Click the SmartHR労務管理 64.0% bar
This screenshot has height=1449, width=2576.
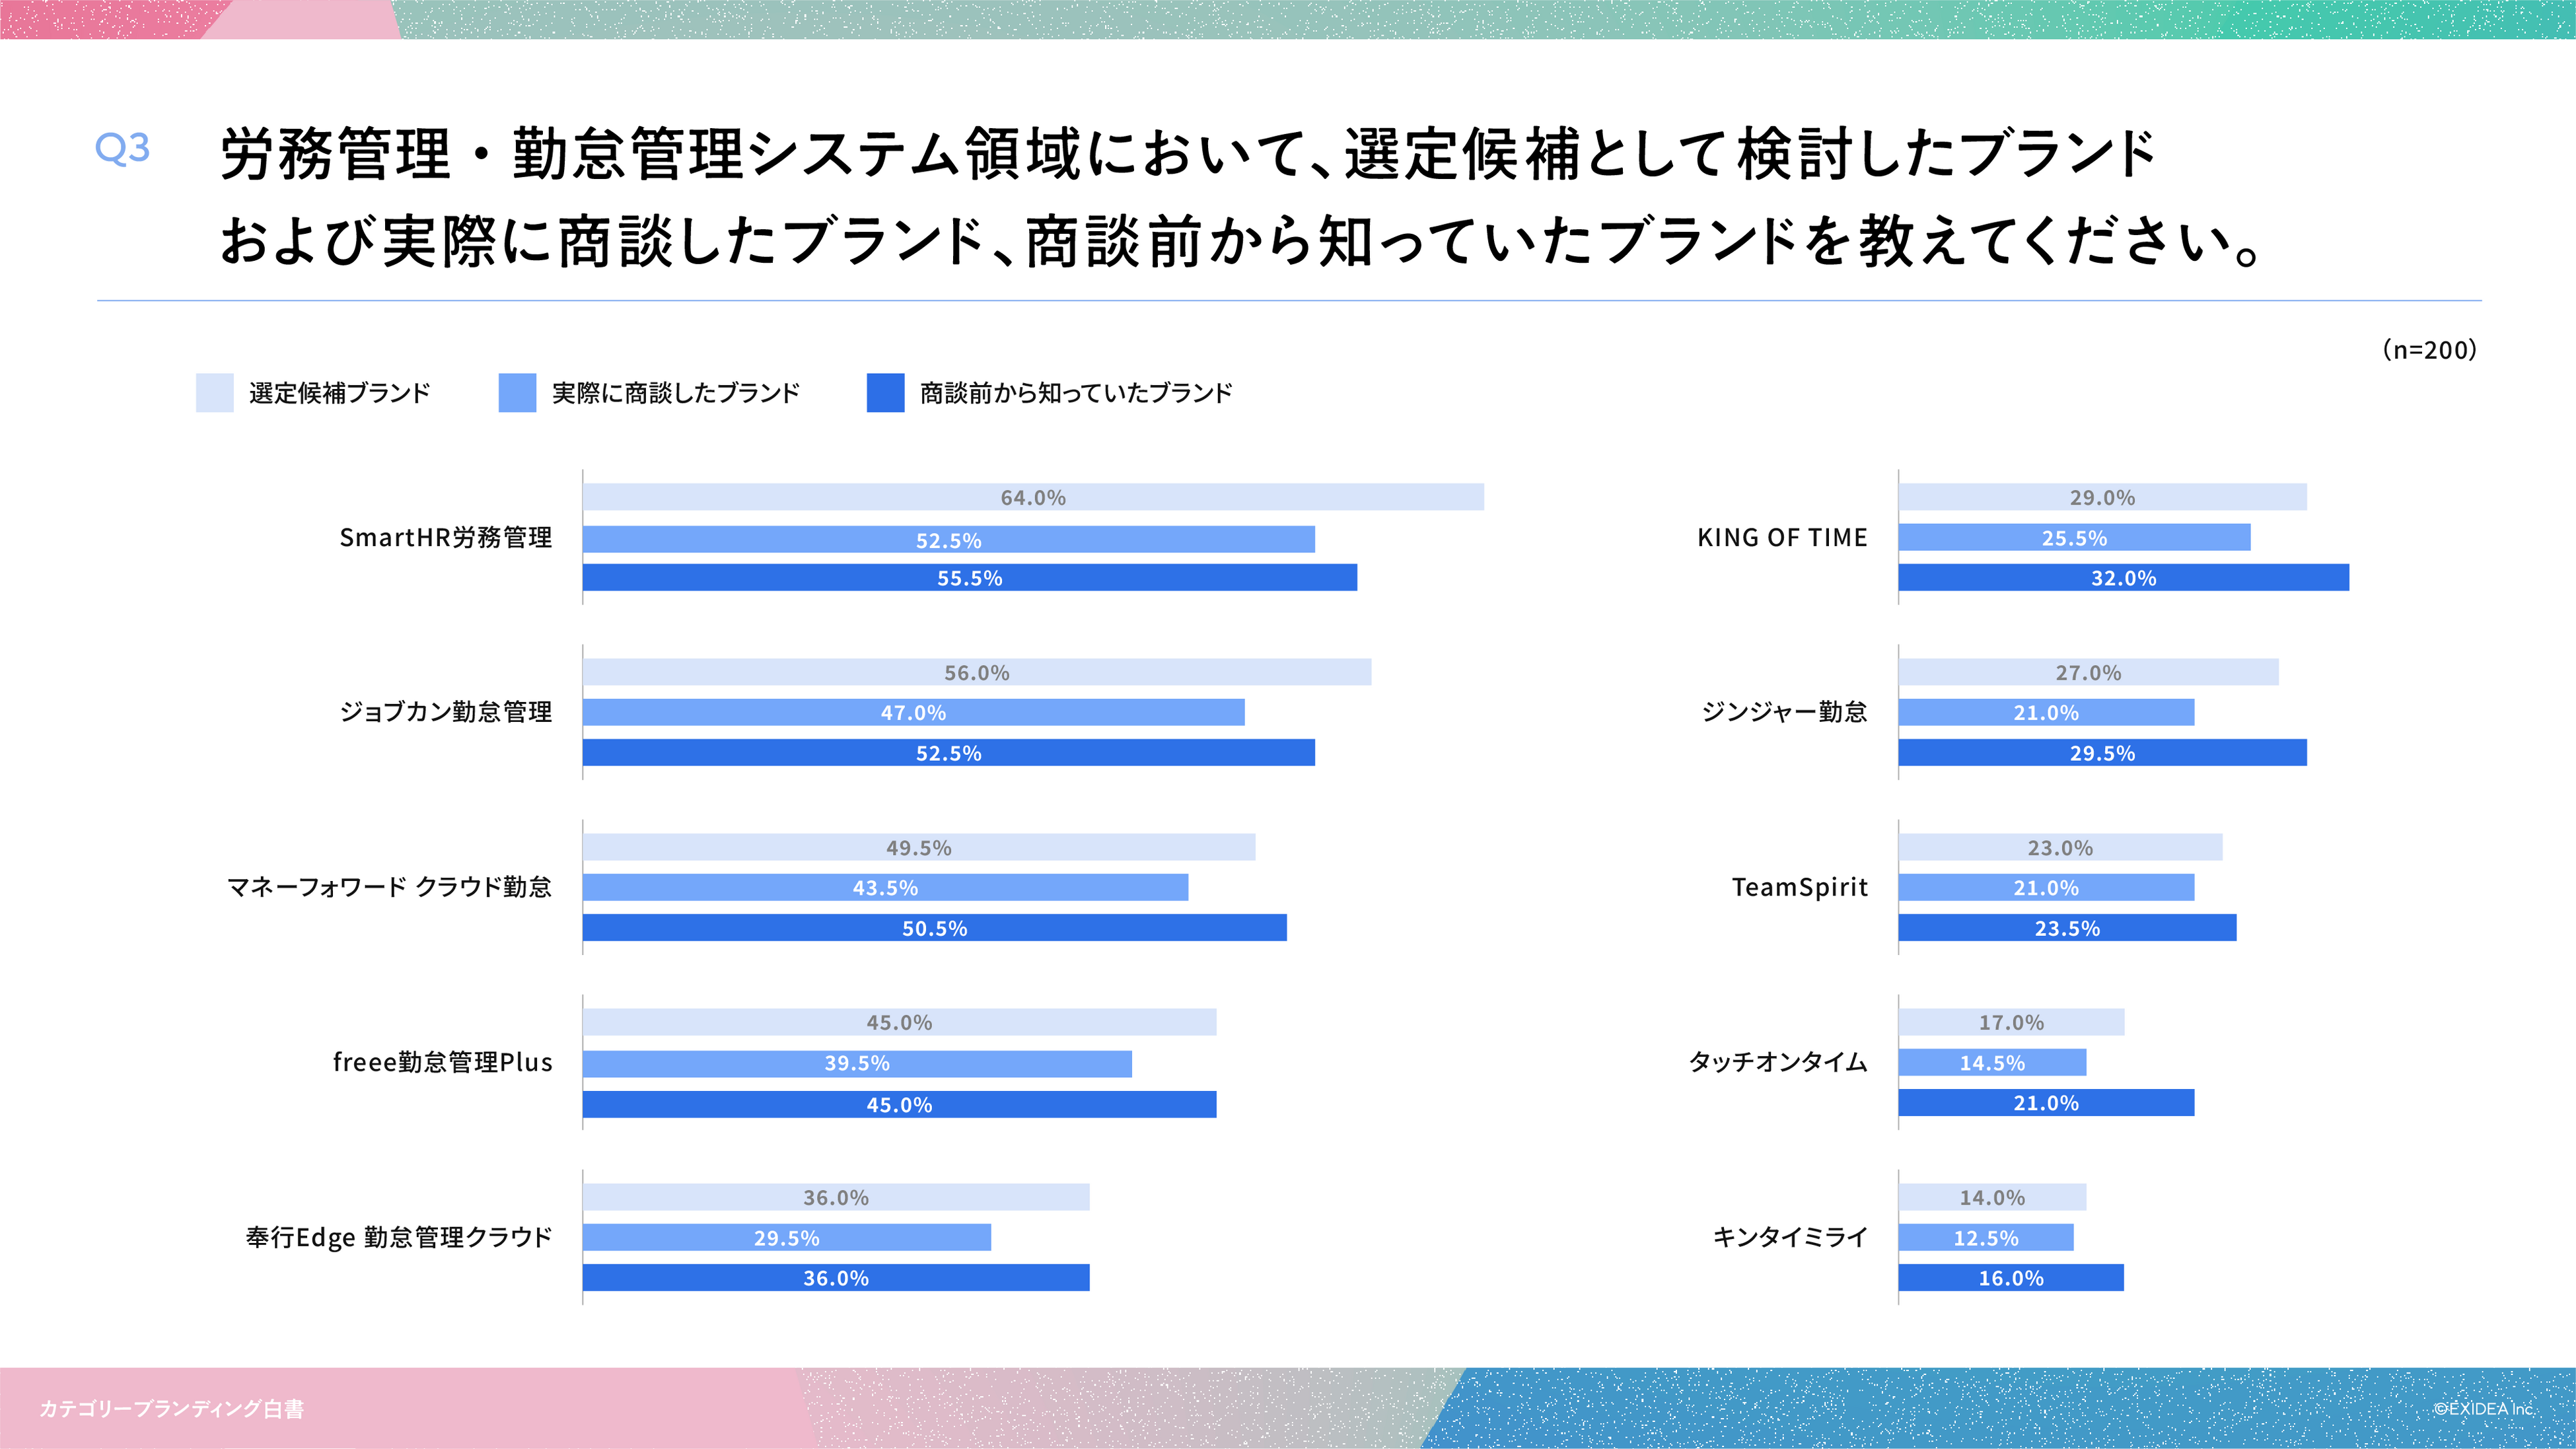pos(1033,497)
